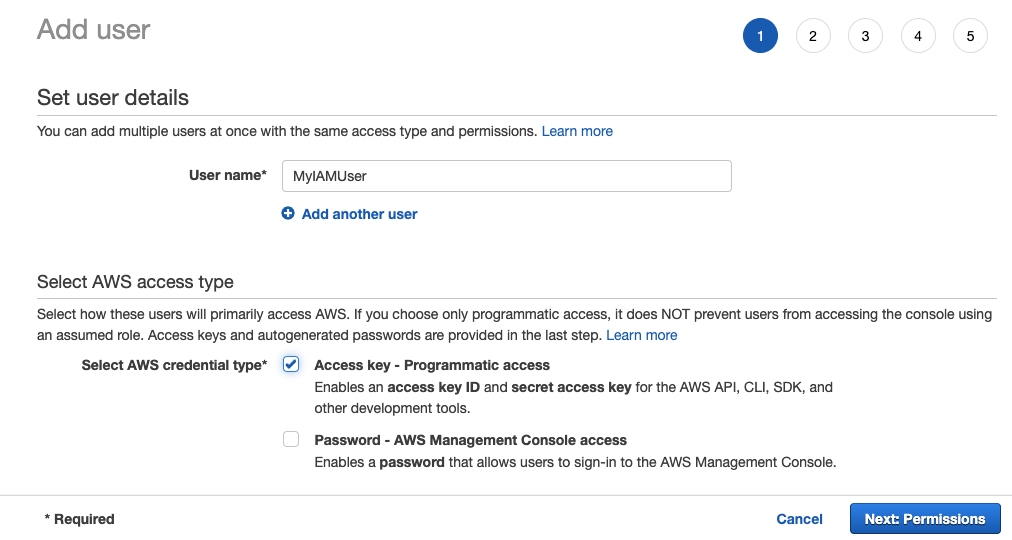The height and width of the screenshot is (540, 1012).
Task: Go to step 1 in the wizard
Action: (760, 36)
